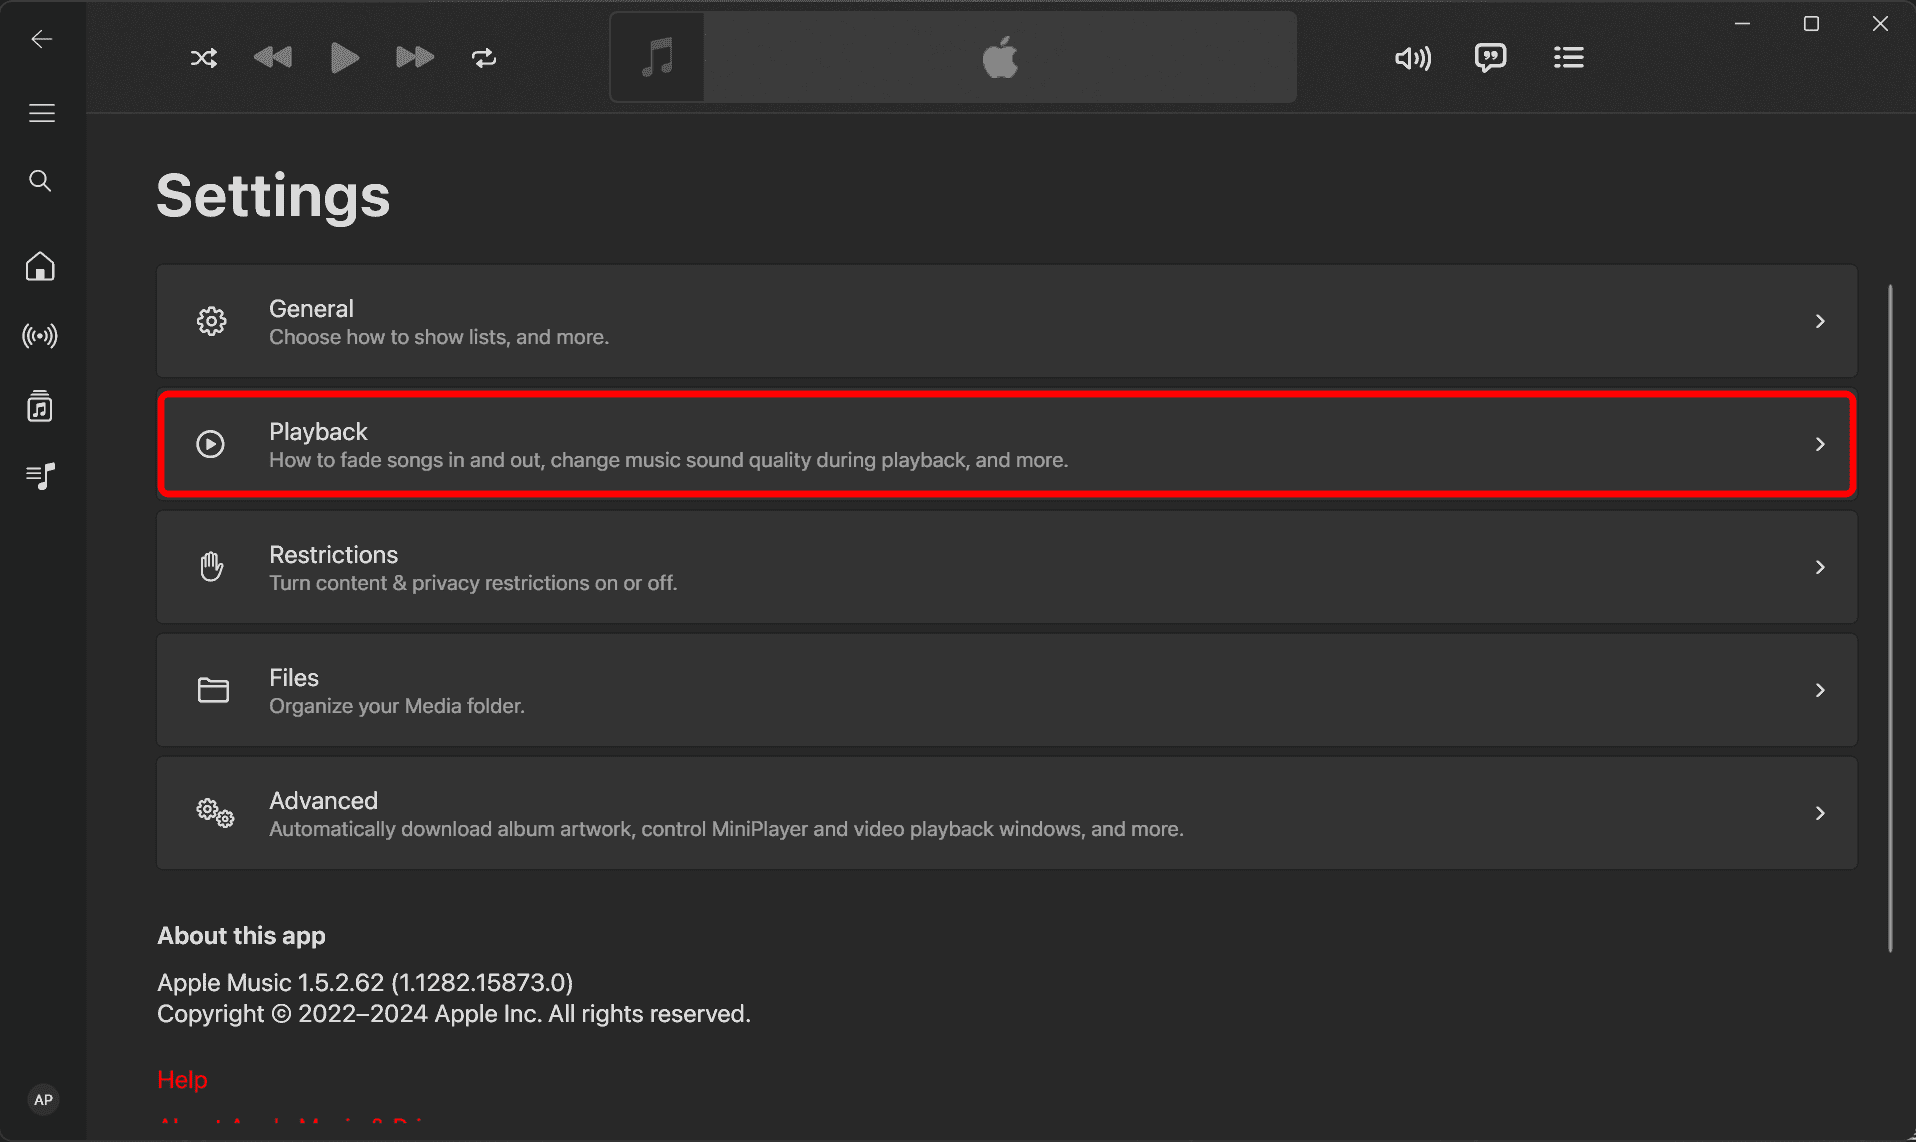Screen dimensions: 1916x1142
Task: Skip to the previous track
Action: (x=273, y=58)
